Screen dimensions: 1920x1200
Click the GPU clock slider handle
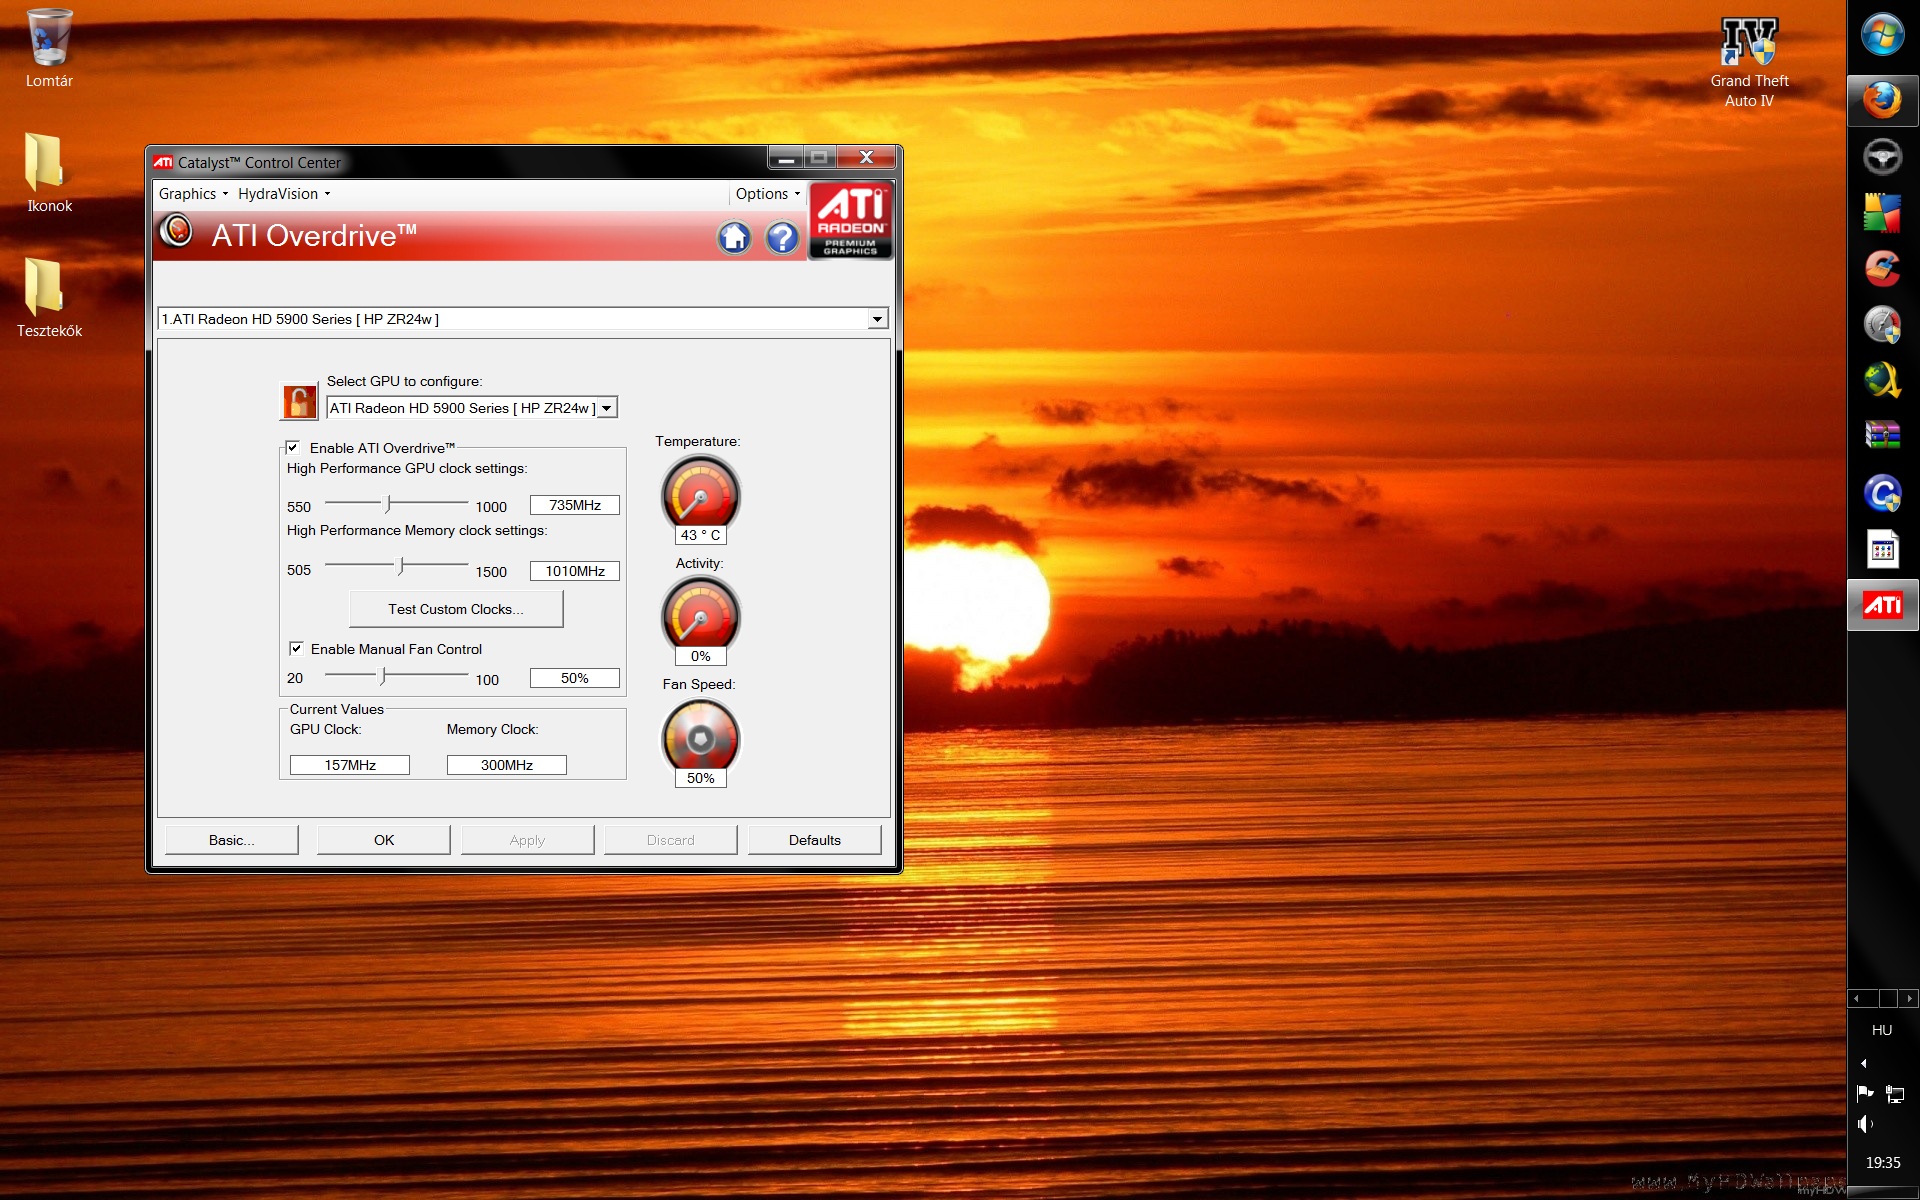[388, 504]
